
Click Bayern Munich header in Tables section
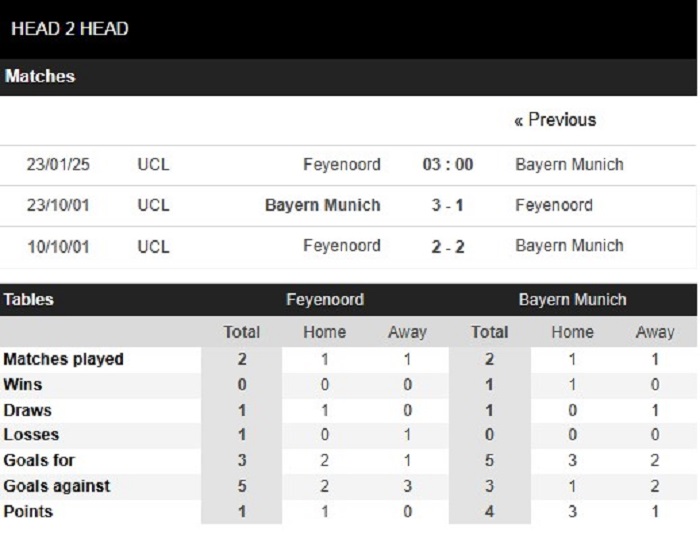click(572, 299)
